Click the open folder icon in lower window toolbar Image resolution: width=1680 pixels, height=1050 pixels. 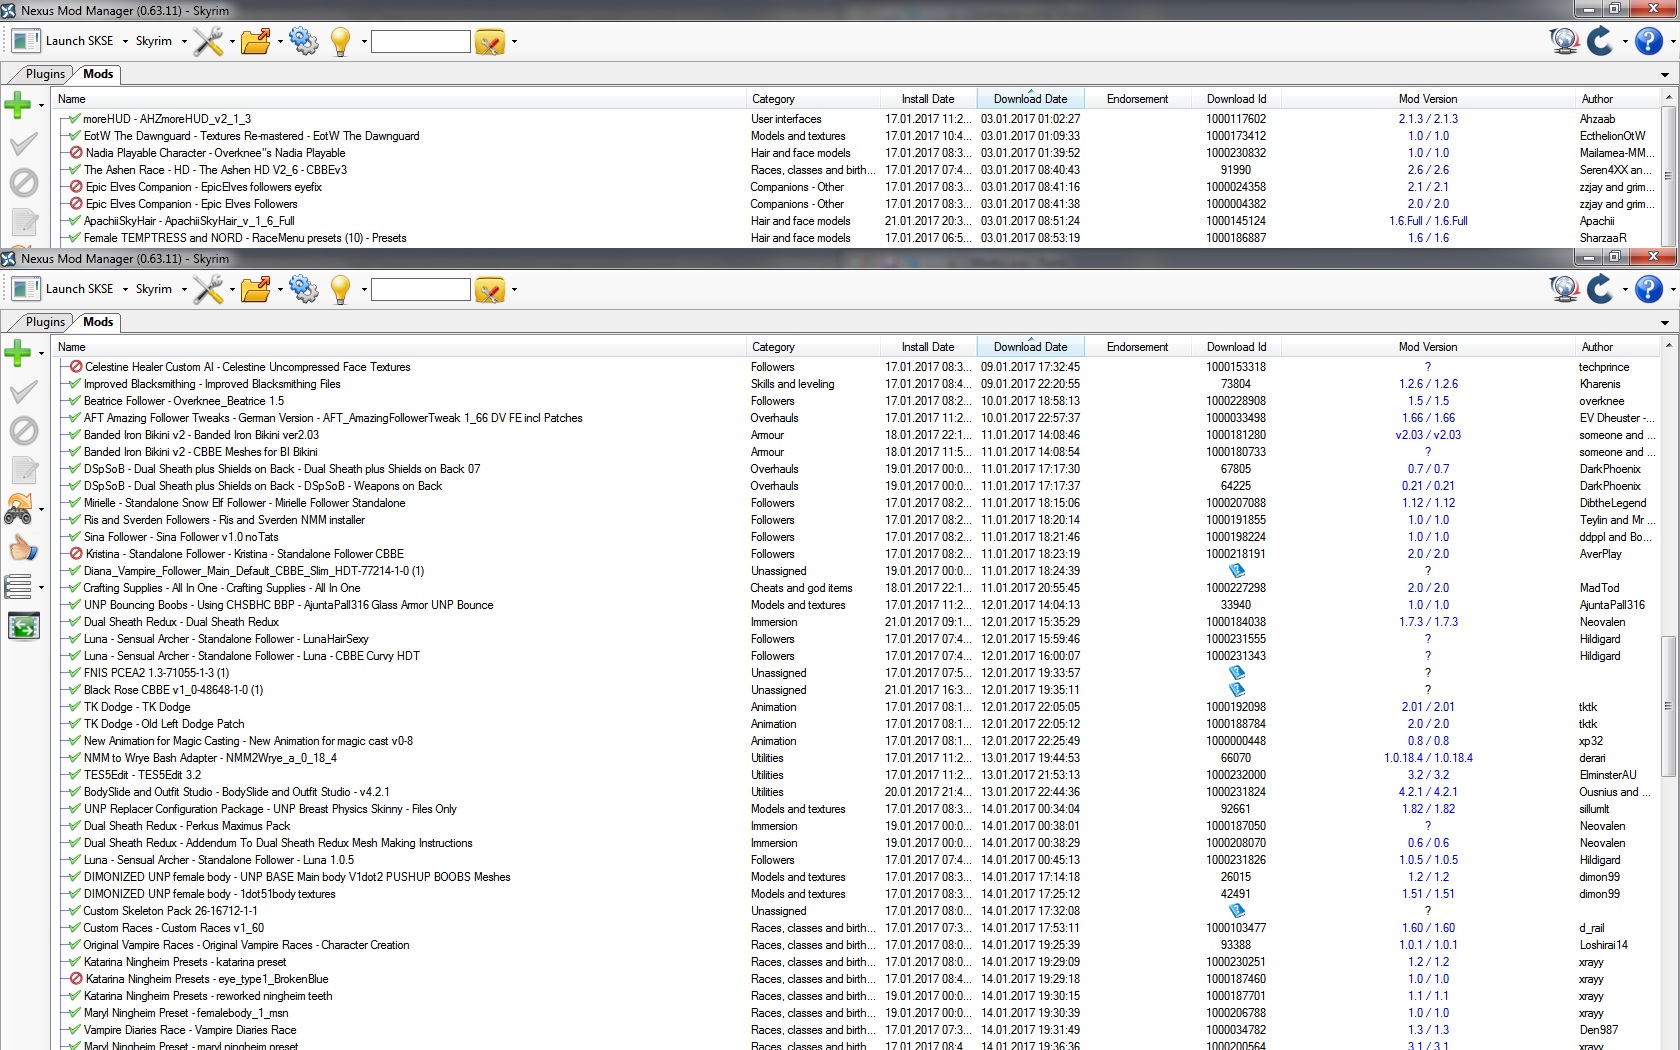[x=255, y=290]
